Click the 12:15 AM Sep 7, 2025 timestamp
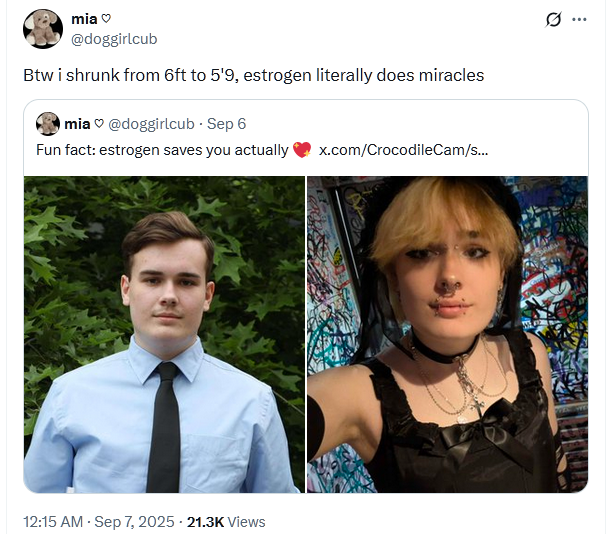The height and width of the screenshot is (534, 611). pyautogui.click(x=99, y=522)
